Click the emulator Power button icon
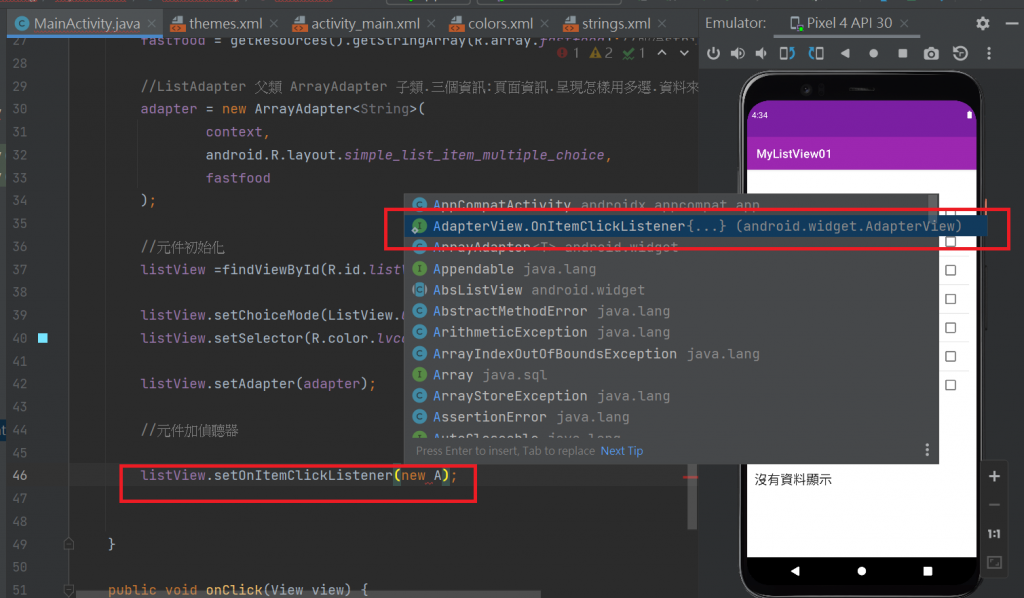Viewport: 1024px width, 598px height. tap(713, 54)
